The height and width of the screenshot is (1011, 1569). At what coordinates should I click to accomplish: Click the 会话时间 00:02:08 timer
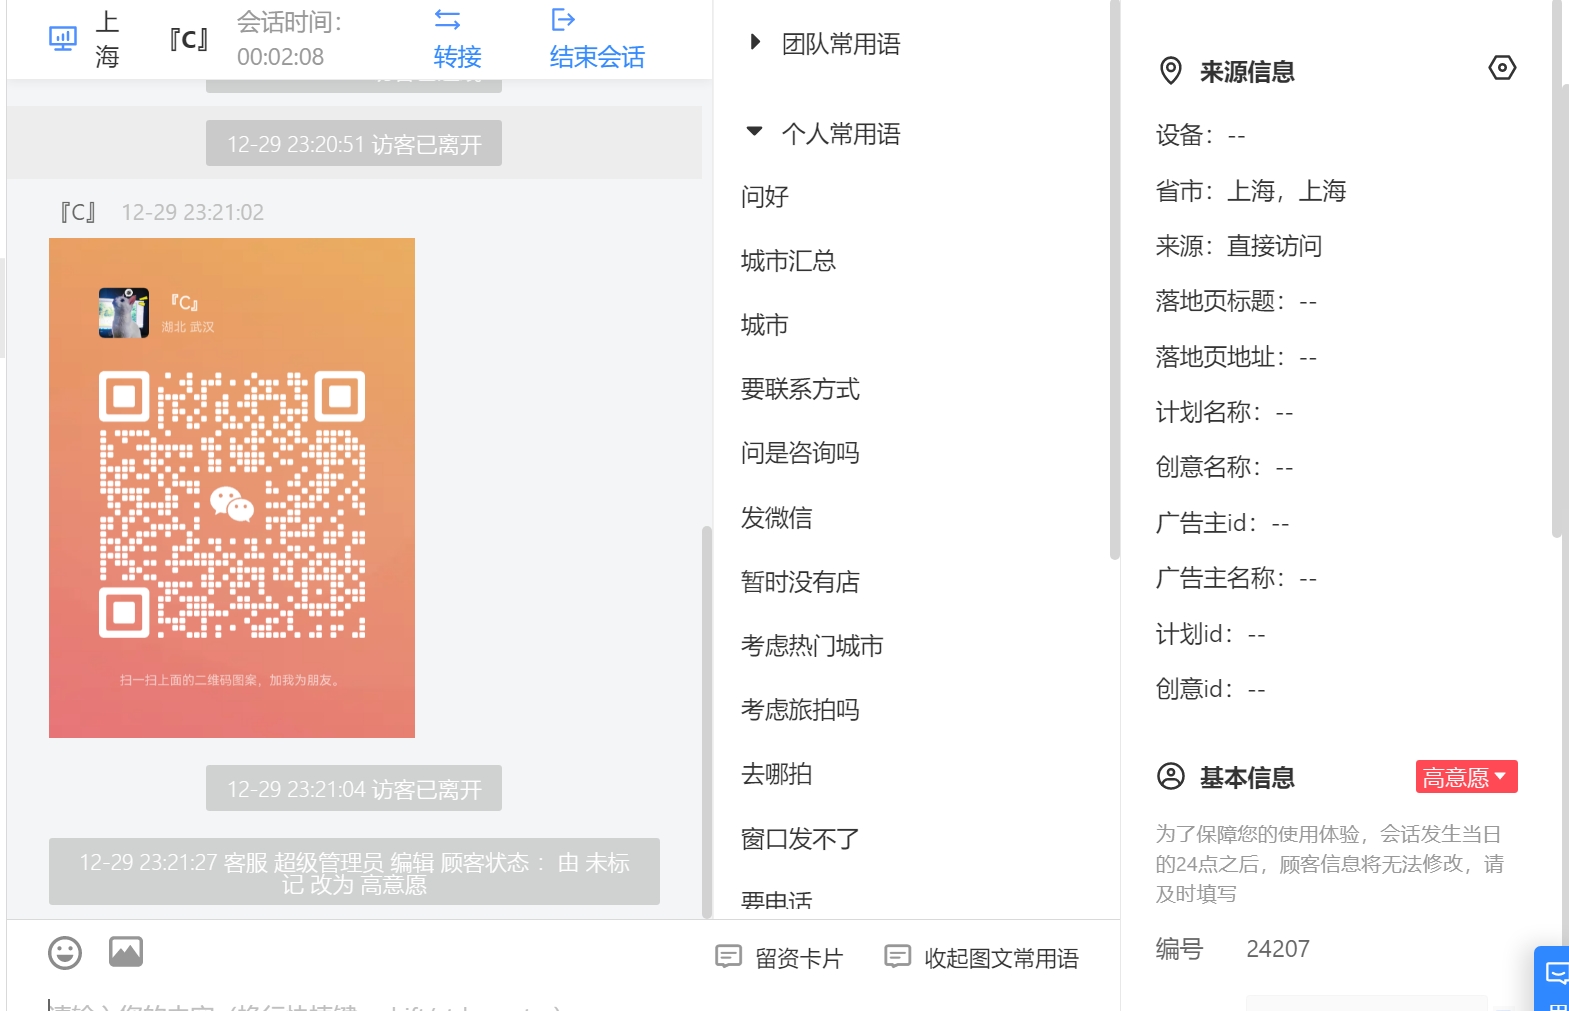point(290,39)
